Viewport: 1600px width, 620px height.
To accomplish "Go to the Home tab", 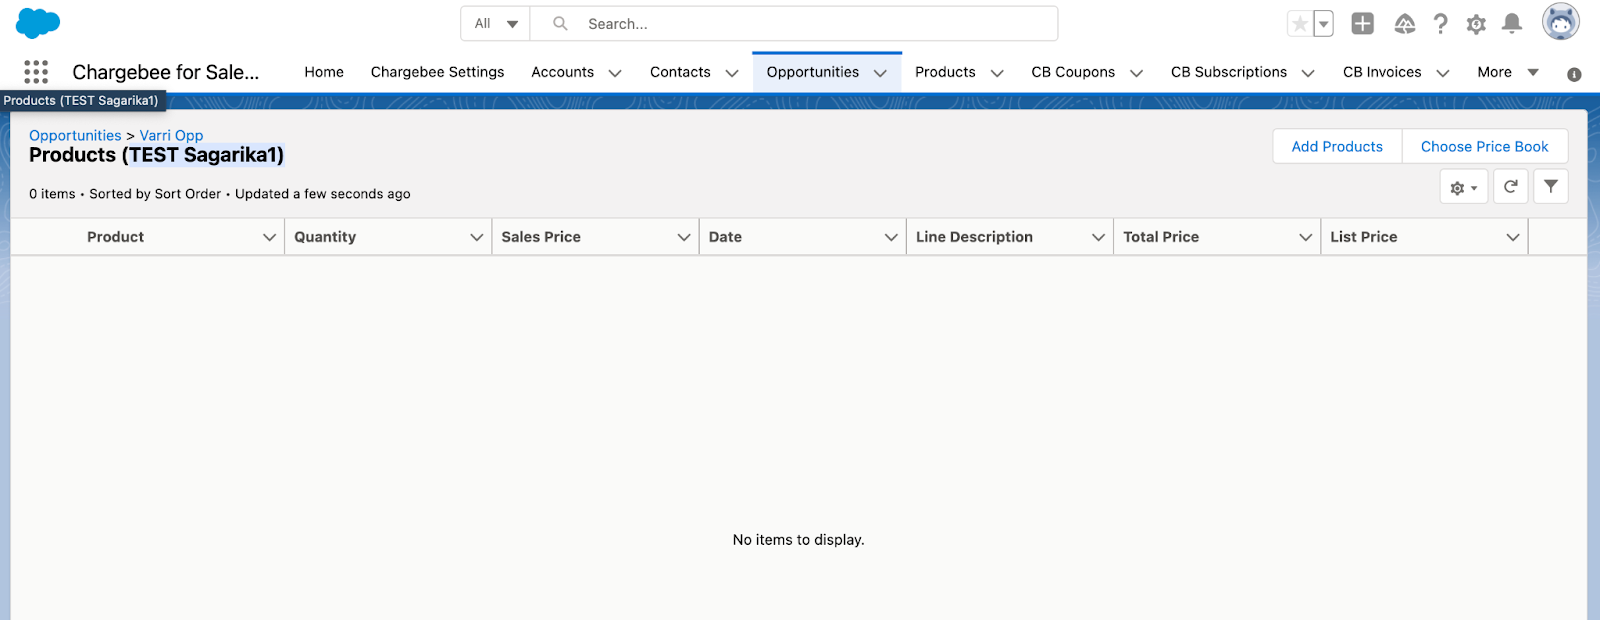I will pyautogui.click(x=324, y=72).
